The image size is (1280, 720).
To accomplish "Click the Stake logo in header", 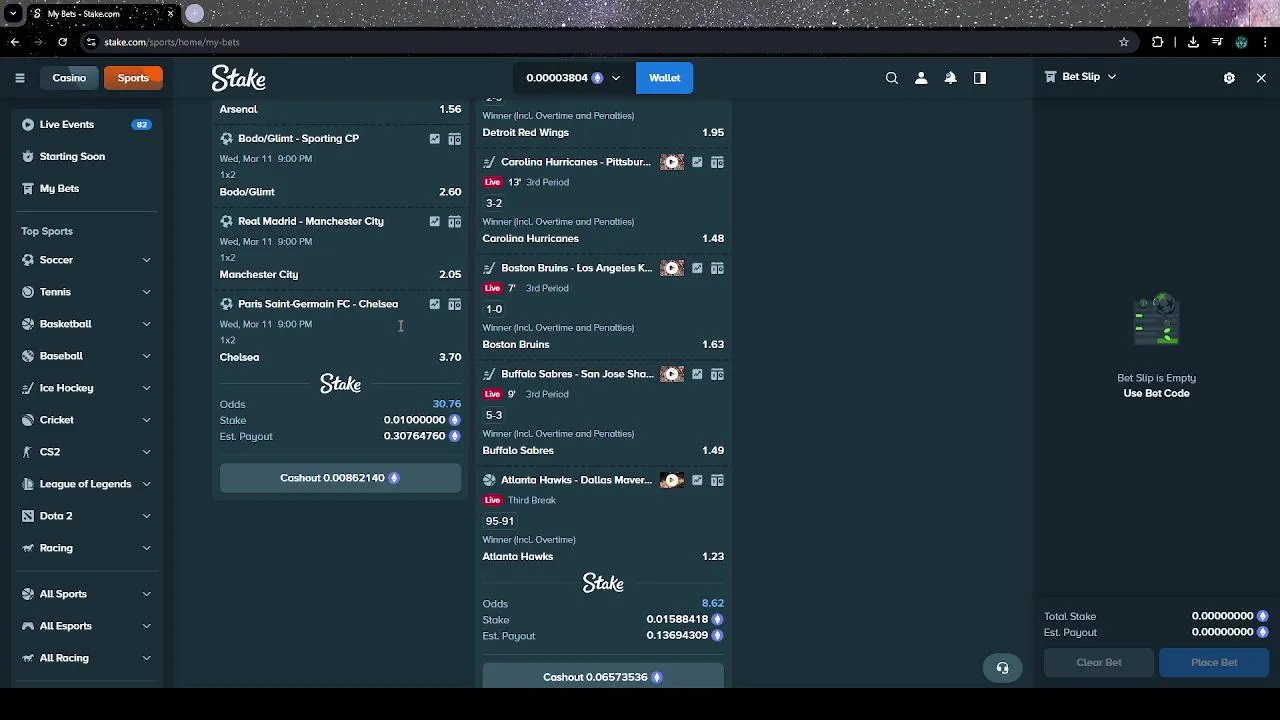I will tap(238, 78).
